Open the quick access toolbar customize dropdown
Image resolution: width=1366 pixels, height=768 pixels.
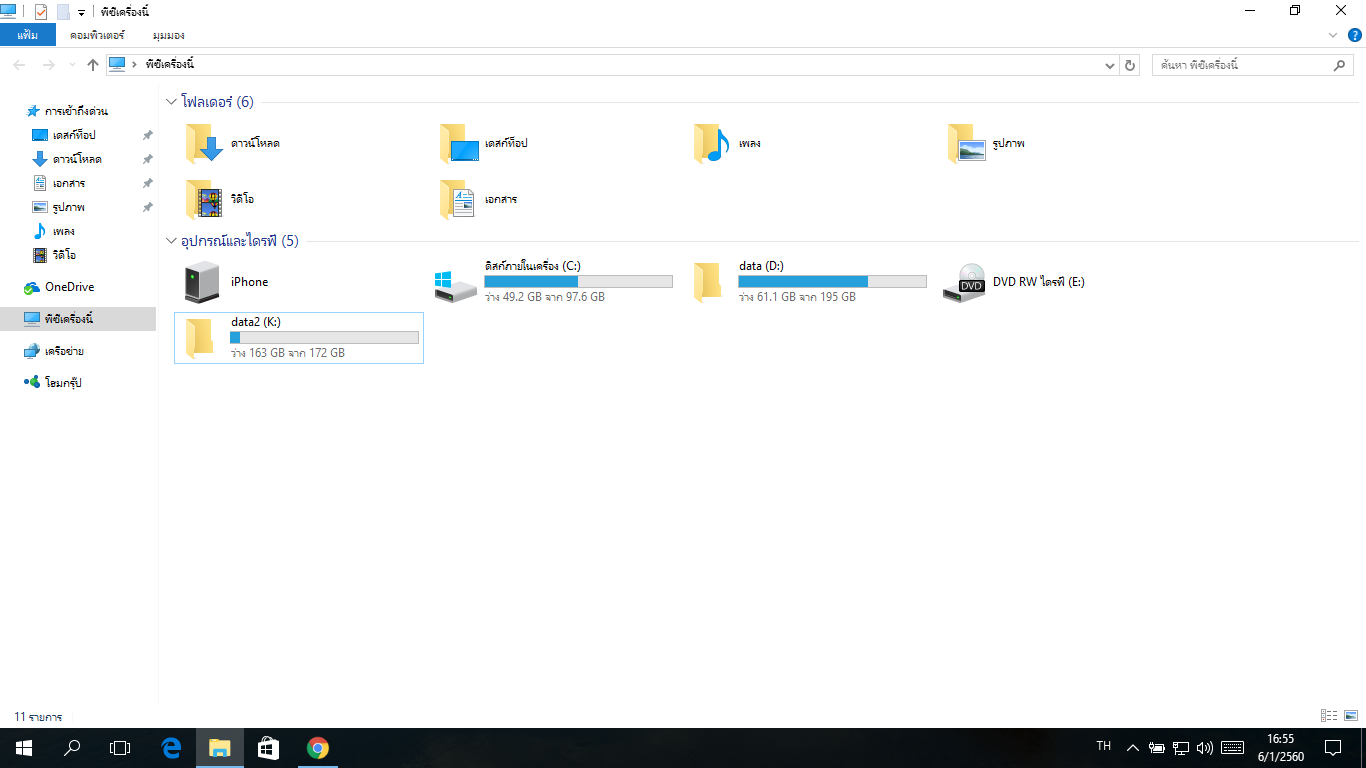point(81,13)
